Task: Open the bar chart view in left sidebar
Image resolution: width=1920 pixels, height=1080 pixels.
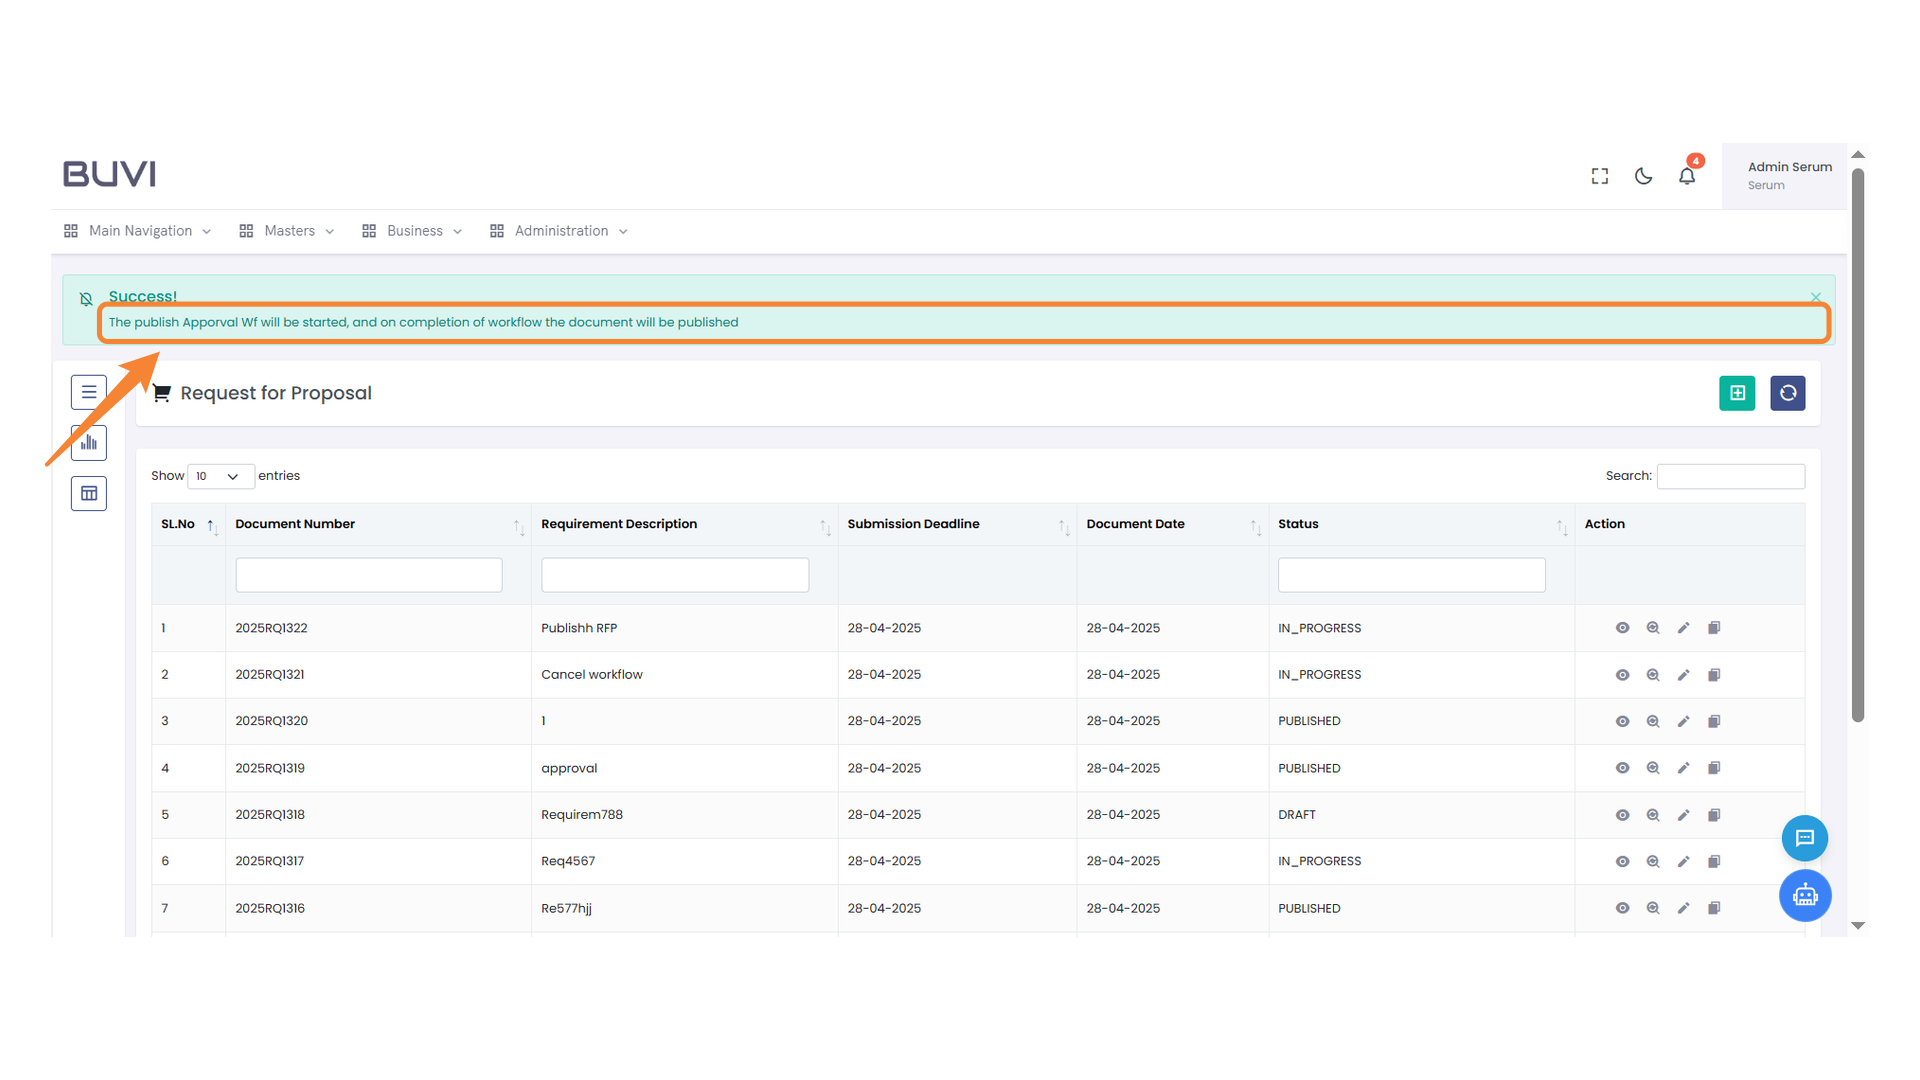Action: pyautogui.click(x=88, y=442)
